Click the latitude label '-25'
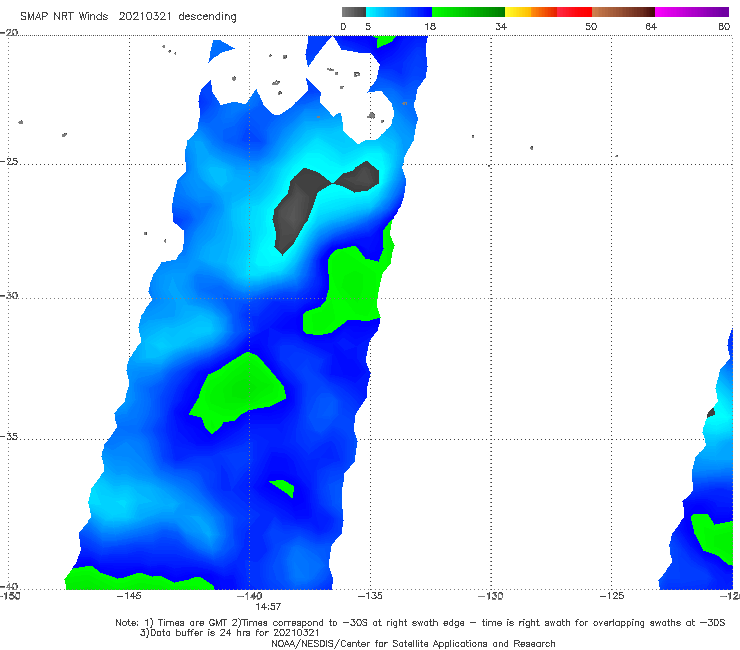Viewport: 740px width, 650px height. coord(9,161)
